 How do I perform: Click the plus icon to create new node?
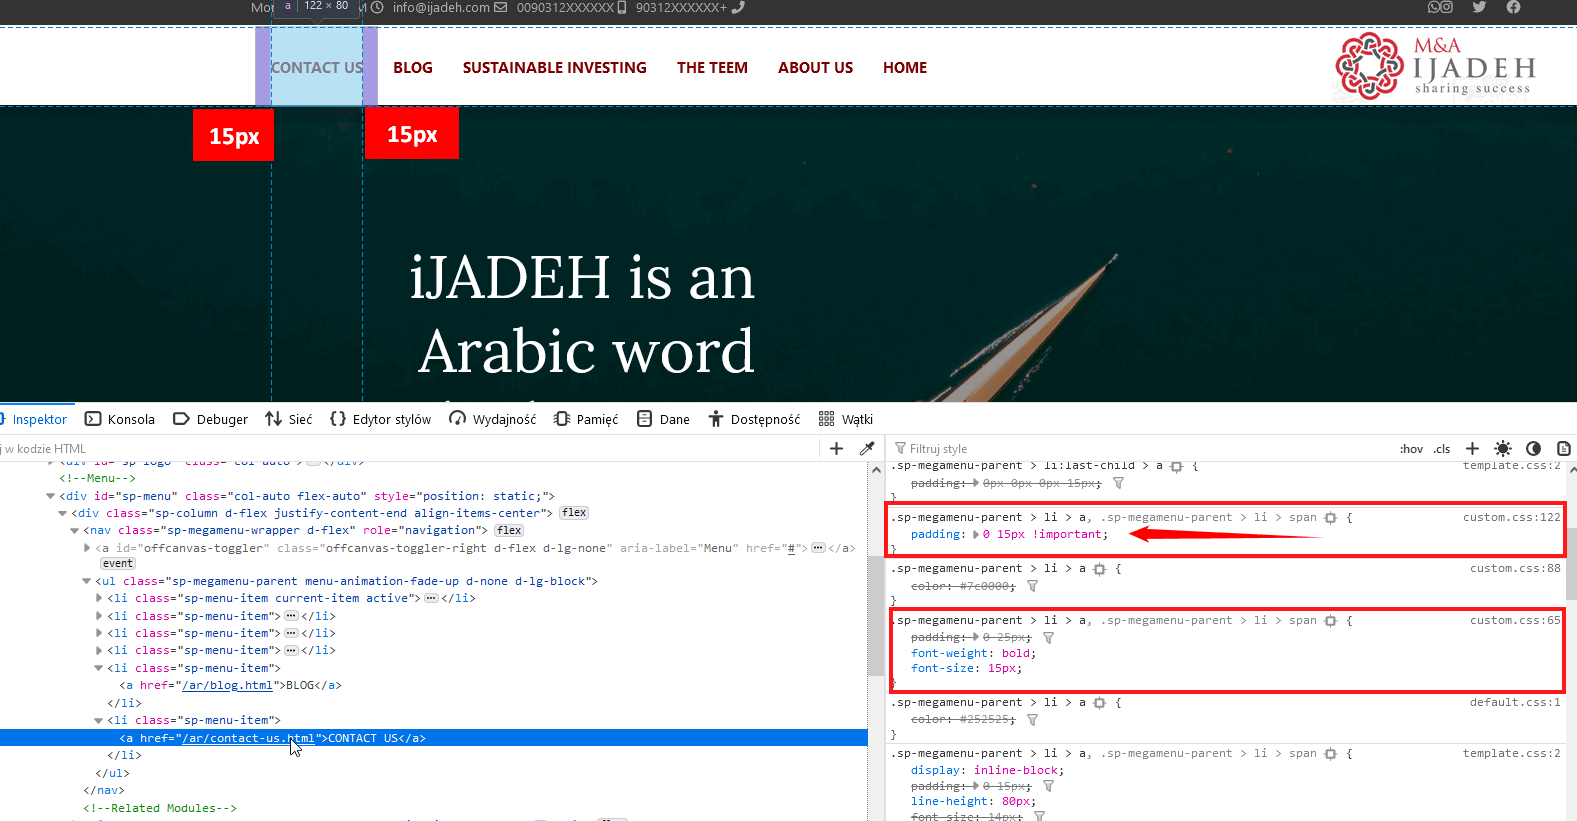pos(837,449)
